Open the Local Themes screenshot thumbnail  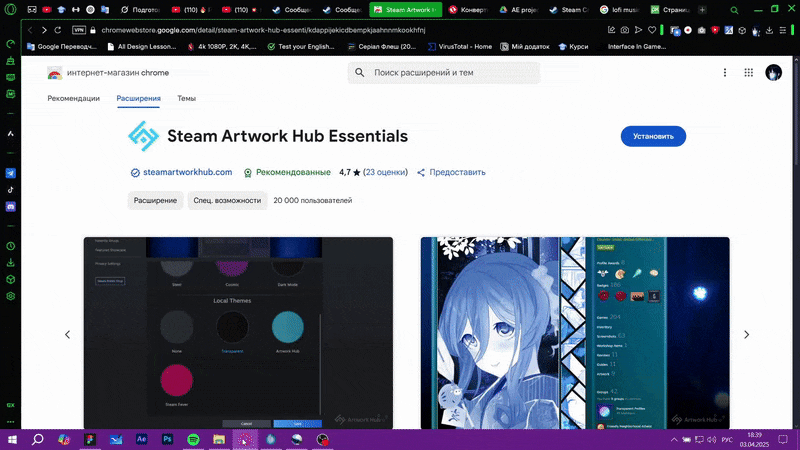238,333
